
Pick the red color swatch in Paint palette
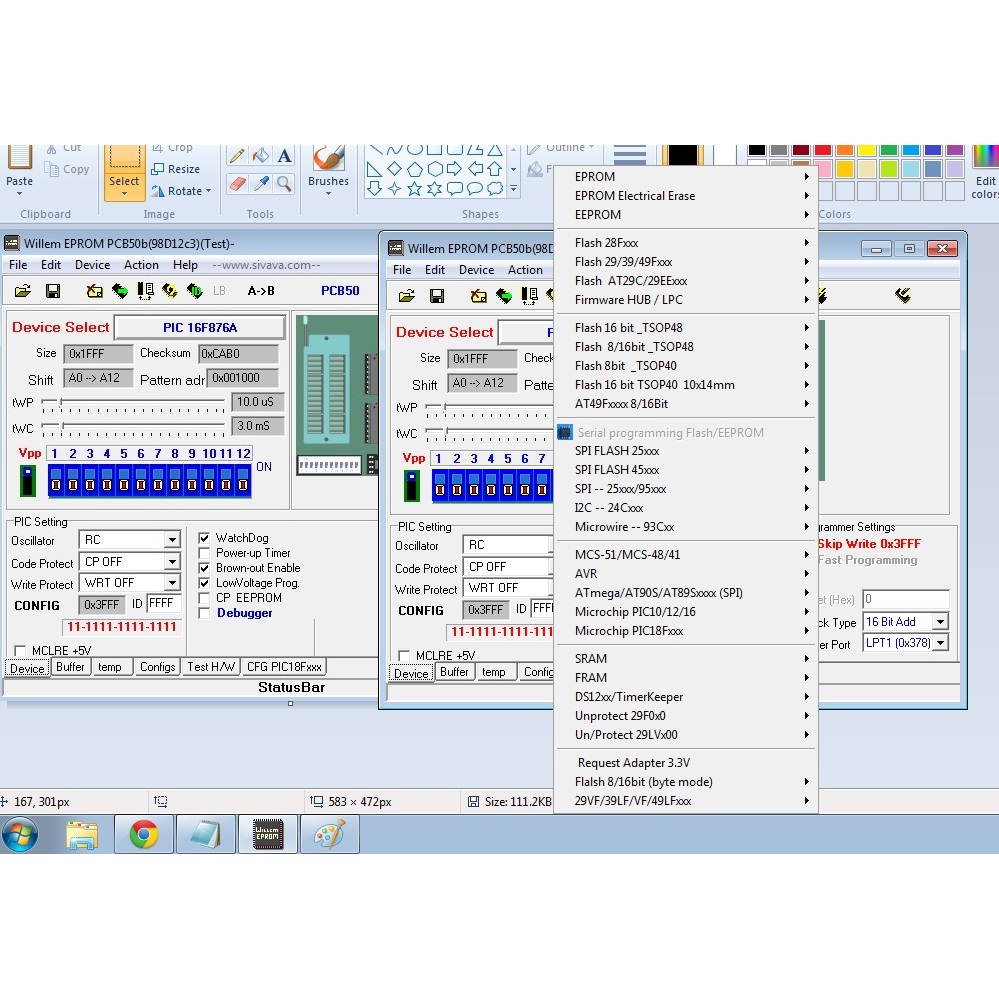pyautogui.click(x=823, y=150)
